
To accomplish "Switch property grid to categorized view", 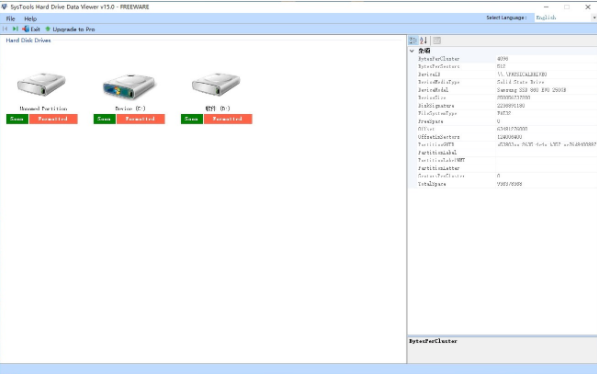I will pyautogui.click(x=413, y=40).
